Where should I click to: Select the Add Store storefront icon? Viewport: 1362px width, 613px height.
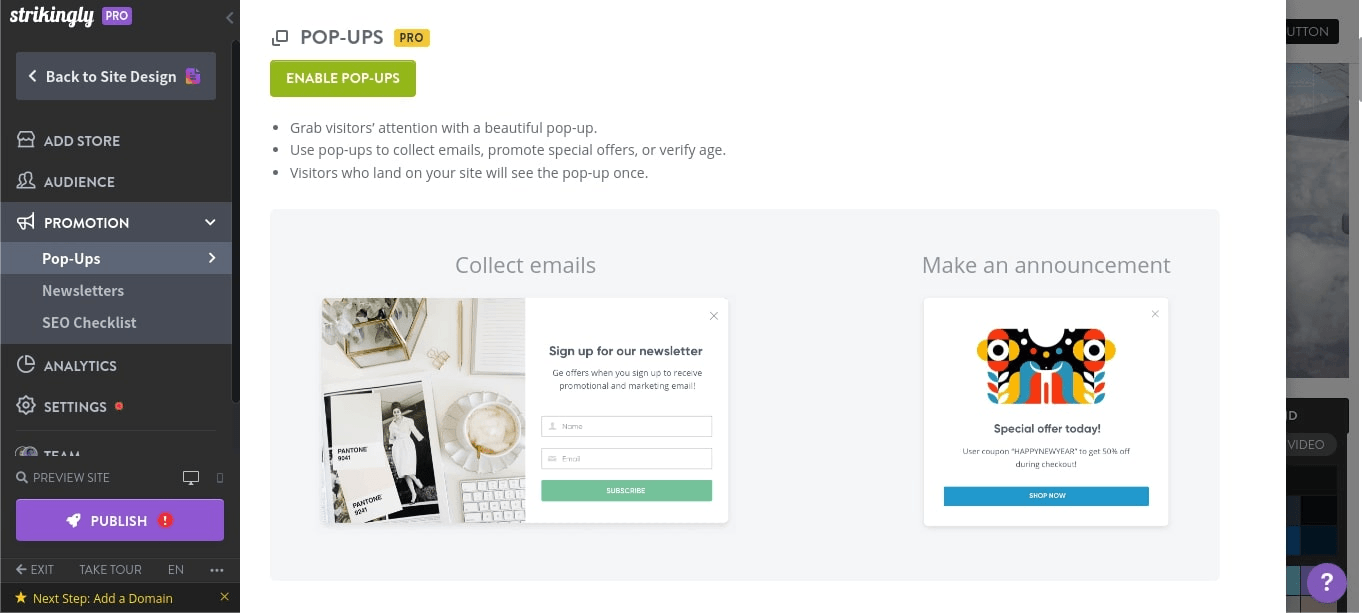coord(26,140)
